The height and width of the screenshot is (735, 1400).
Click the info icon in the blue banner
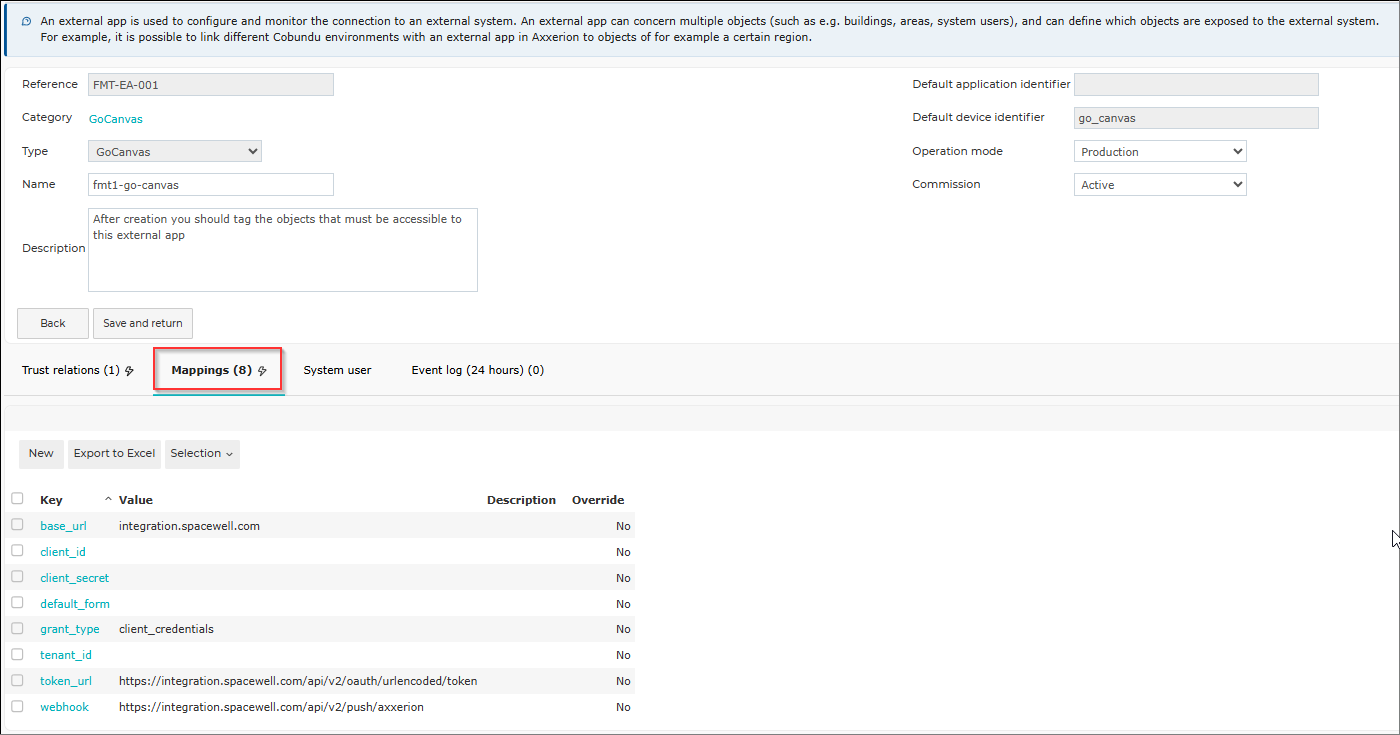(26, 21)
